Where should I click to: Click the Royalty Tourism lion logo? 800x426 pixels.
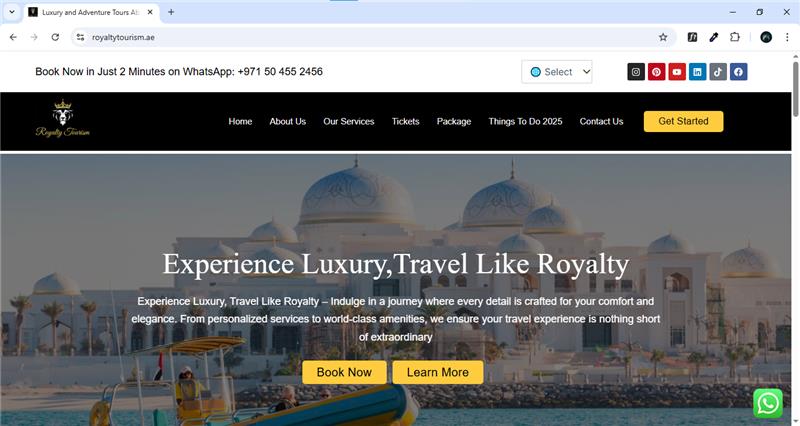tap(62, 119)
